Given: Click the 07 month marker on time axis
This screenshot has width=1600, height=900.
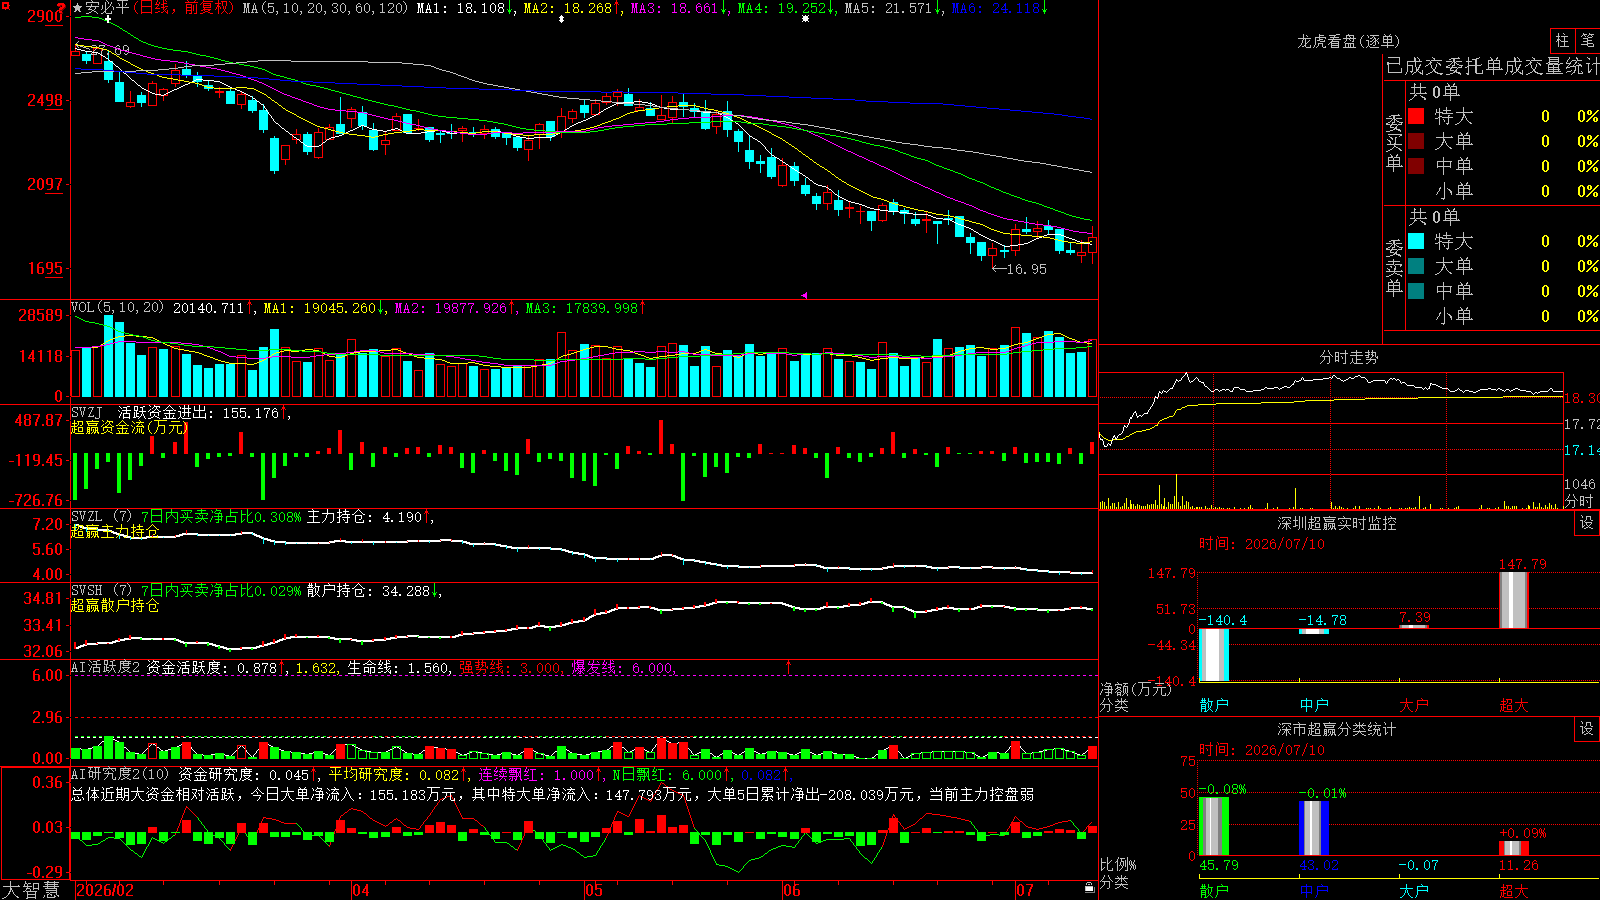Looking at the screenshot, I should pyautogui.click(x=1025, y=890).
